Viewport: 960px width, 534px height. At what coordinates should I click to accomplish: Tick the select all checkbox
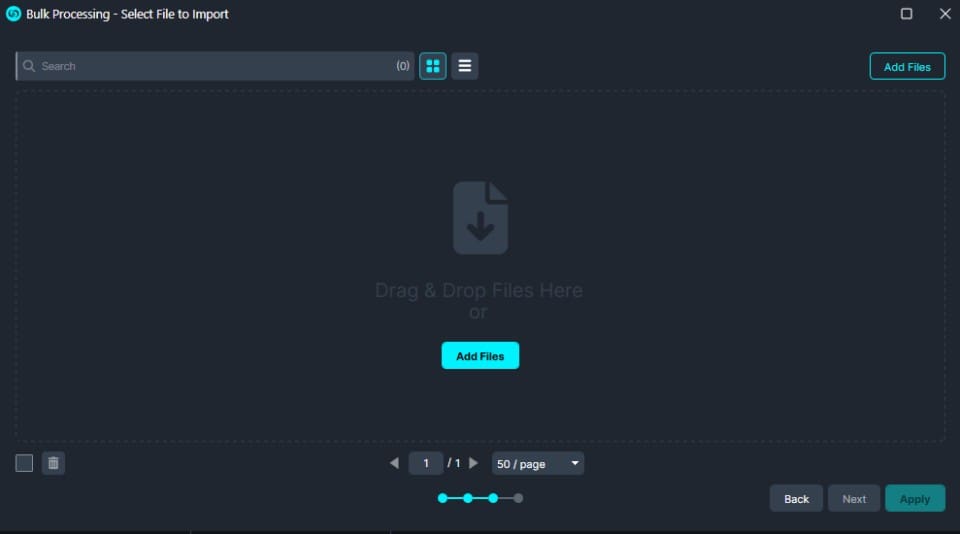24,463
